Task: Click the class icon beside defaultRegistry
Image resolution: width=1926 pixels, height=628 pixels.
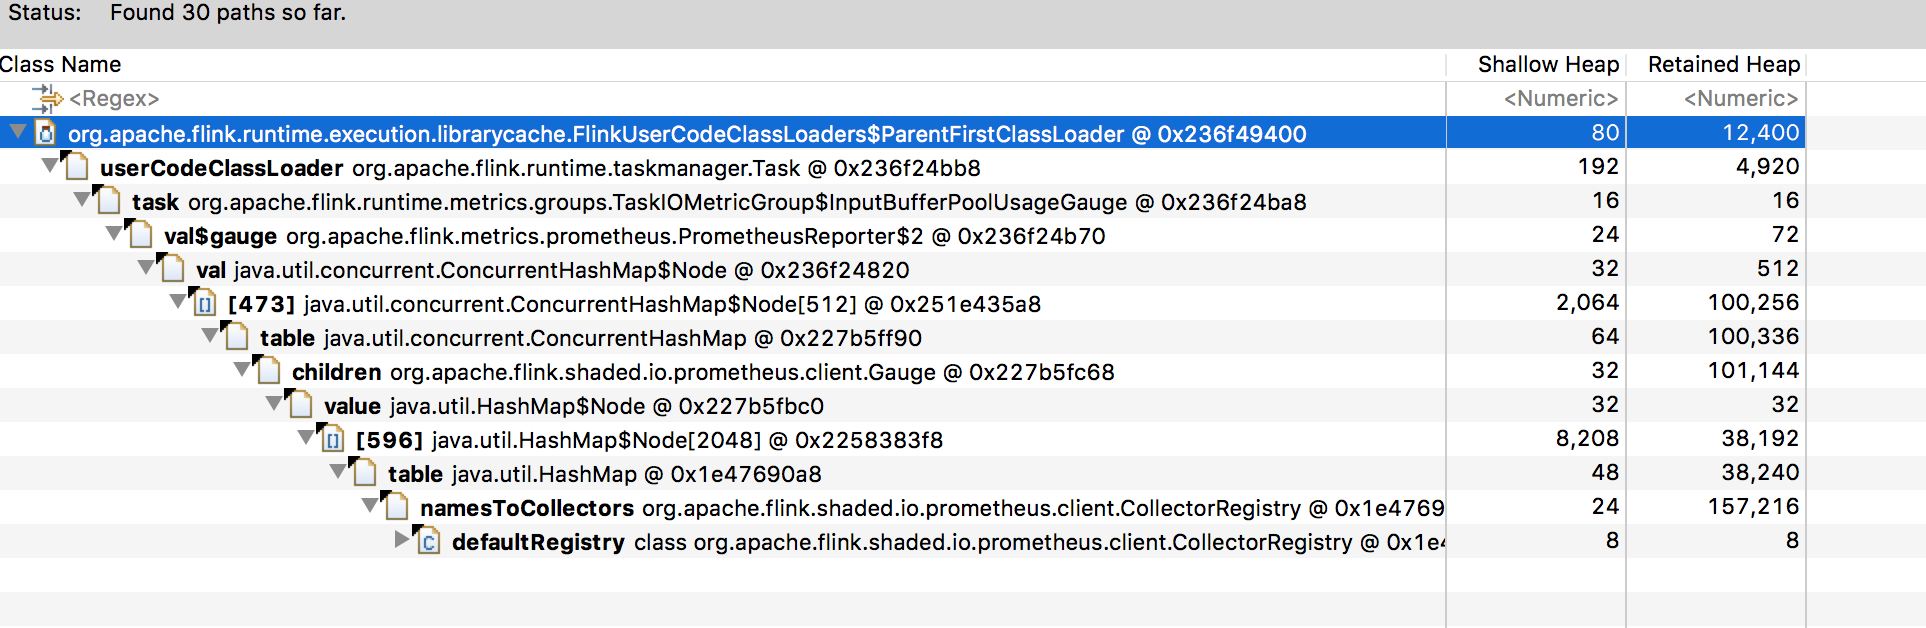Action: [x=428, y=541]
